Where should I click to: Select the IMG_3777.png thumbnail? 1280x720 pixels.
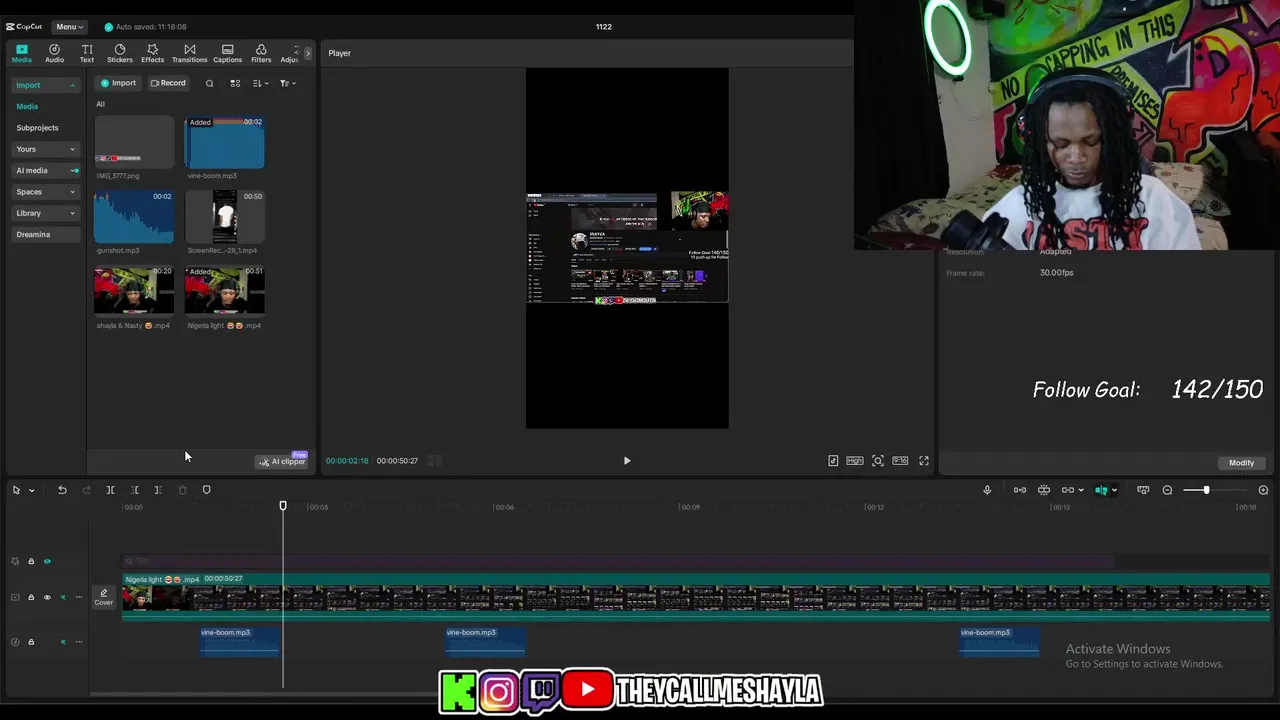pyautogui.click(x=134, y=142)
